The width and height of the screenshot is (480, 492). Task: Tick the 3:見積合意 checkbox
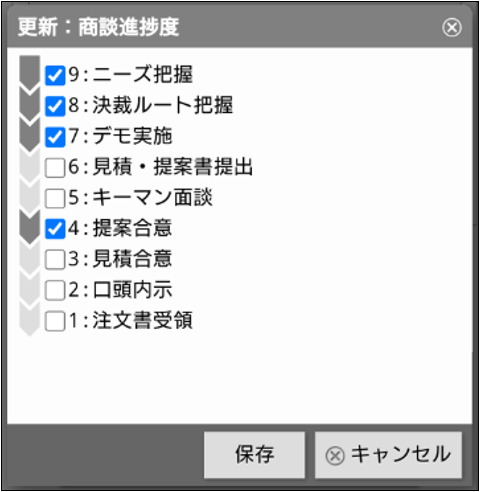coord(55,259)
